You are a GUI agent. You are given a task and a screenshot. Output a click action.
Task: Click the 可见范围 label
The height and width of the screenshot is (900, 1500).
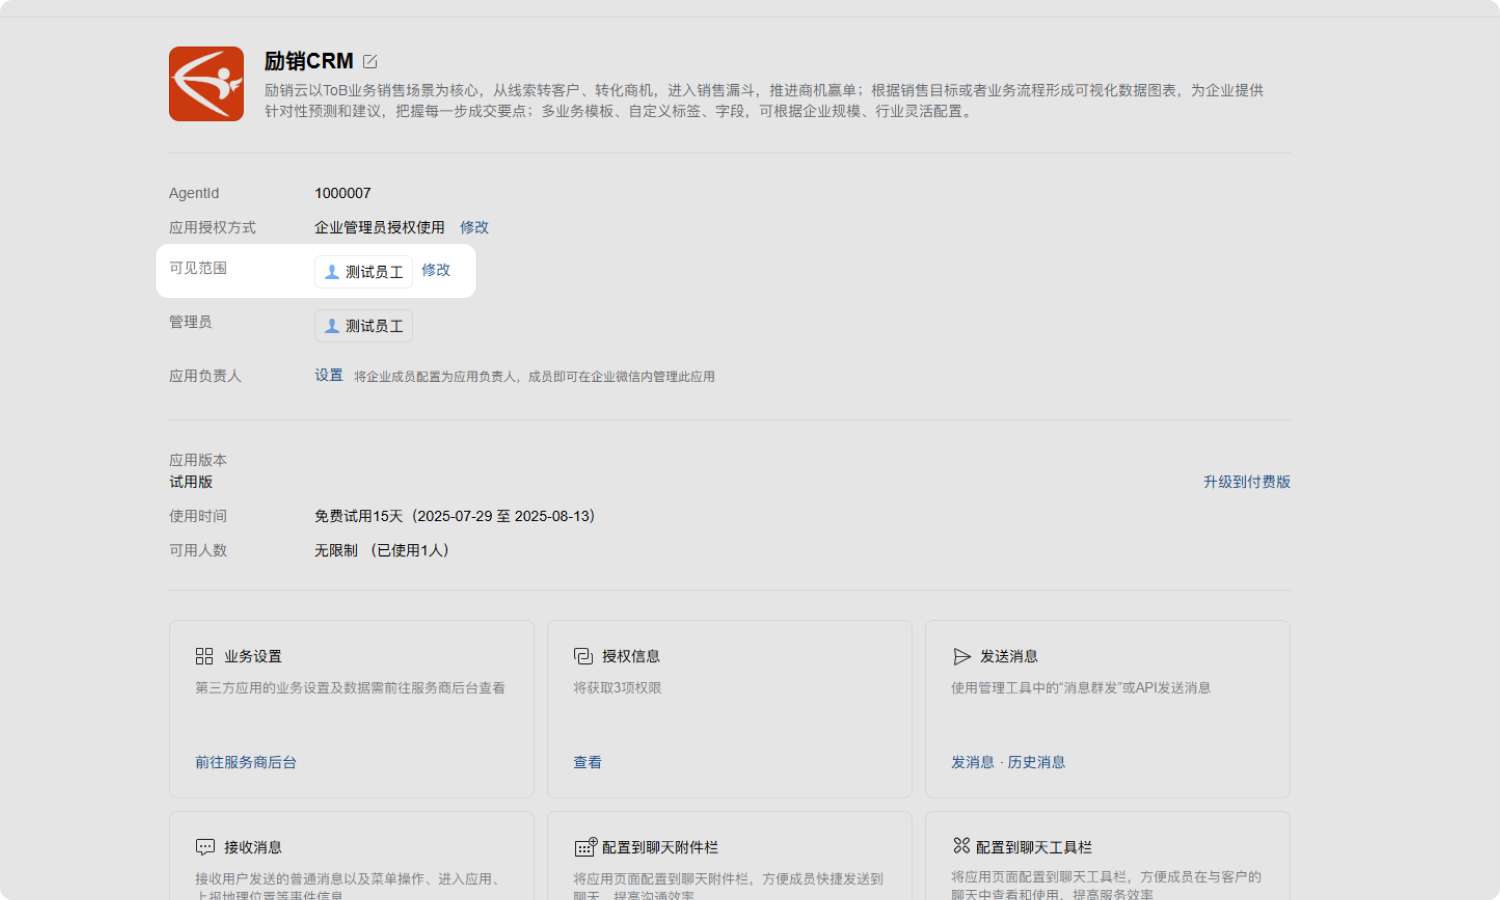(x=198, y=268)
